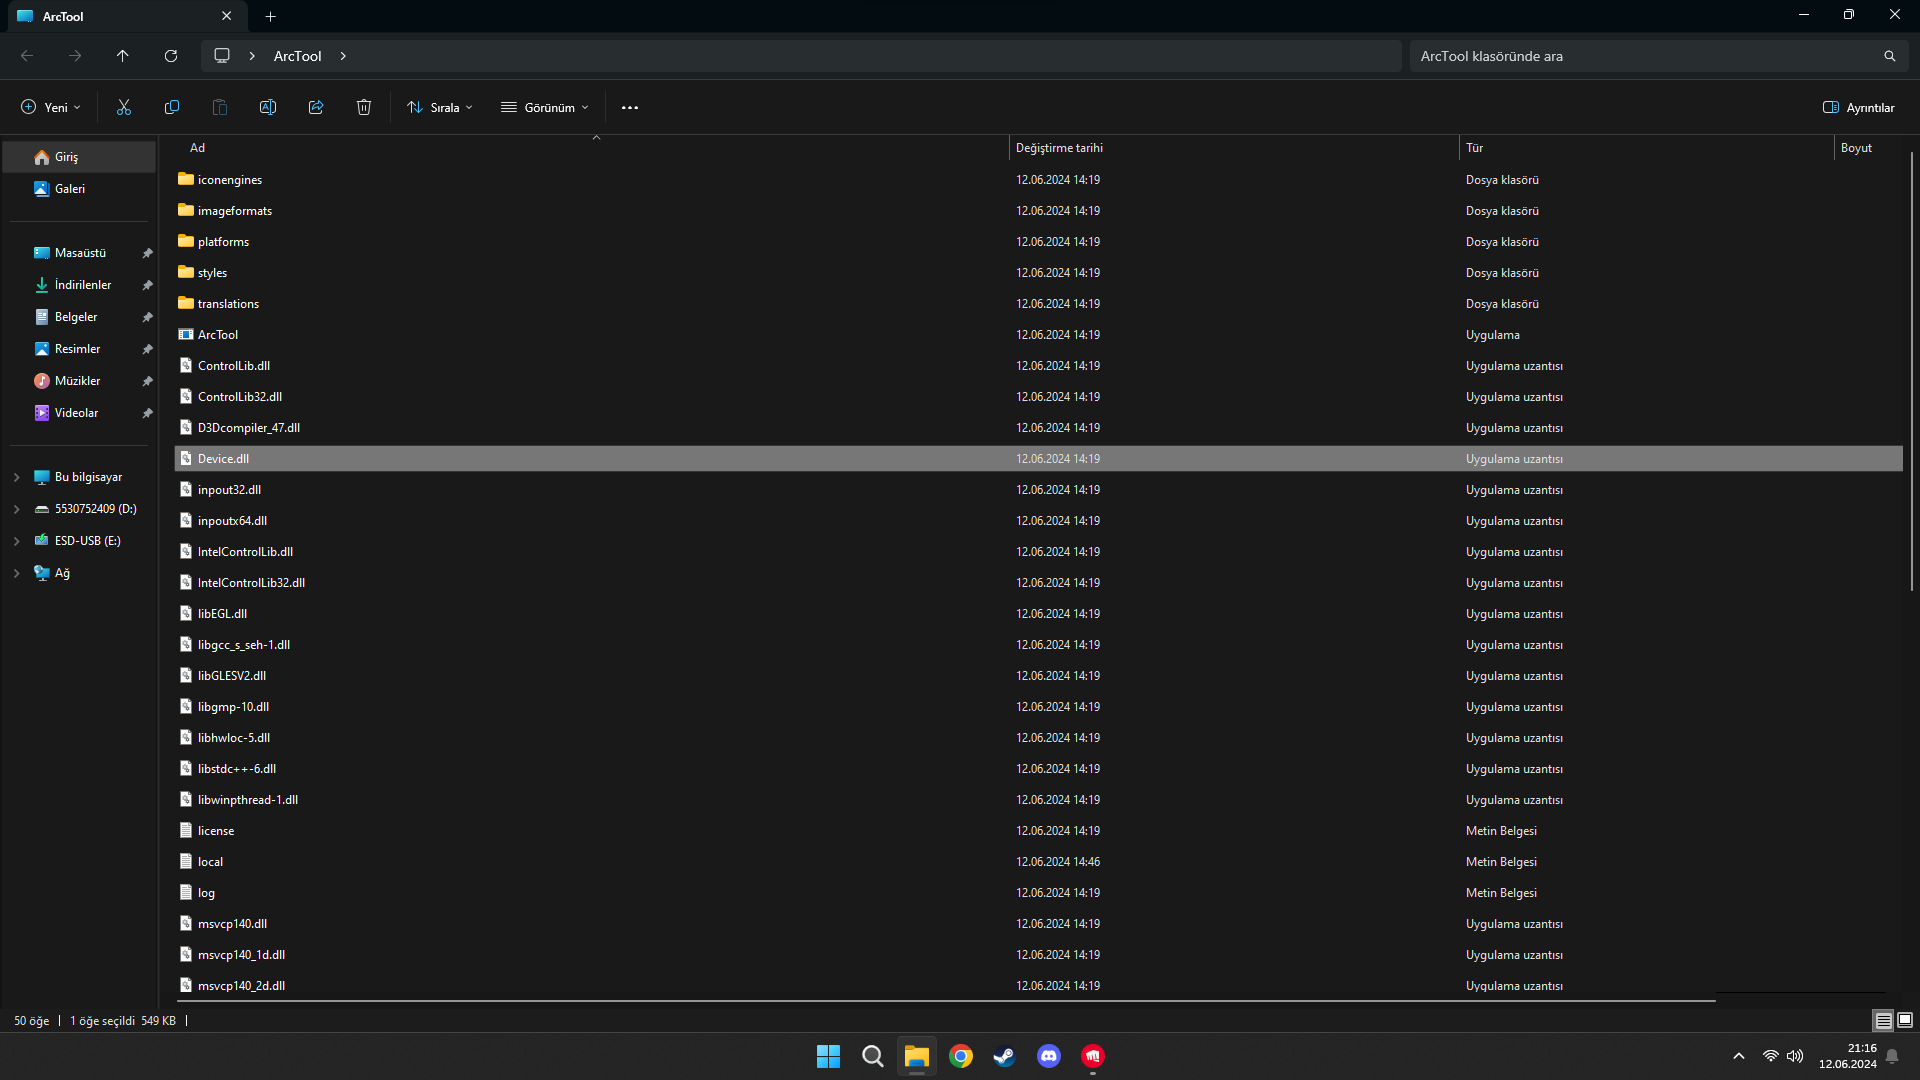Click chevron after ArcTool in address bar
Image resolution: width=1920 pixels, height=1080 pixels.
(x=343, y=56)
